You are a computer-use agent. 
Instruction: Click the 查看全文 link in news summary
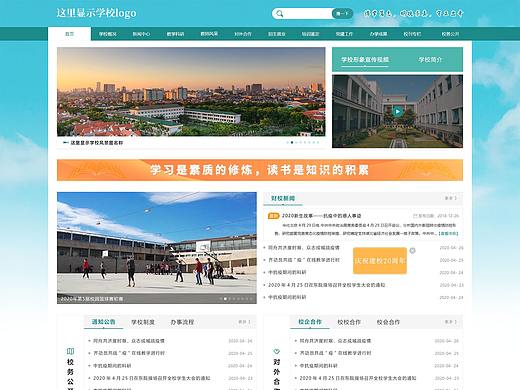(448, 234)
